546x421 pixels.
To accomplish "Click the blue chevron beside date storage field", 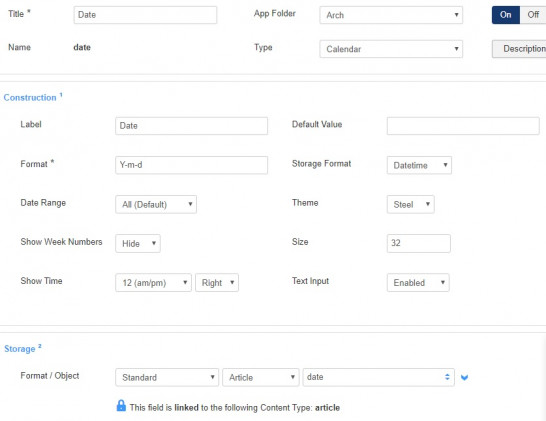I will pyautogui.click(x=464, y=377).
